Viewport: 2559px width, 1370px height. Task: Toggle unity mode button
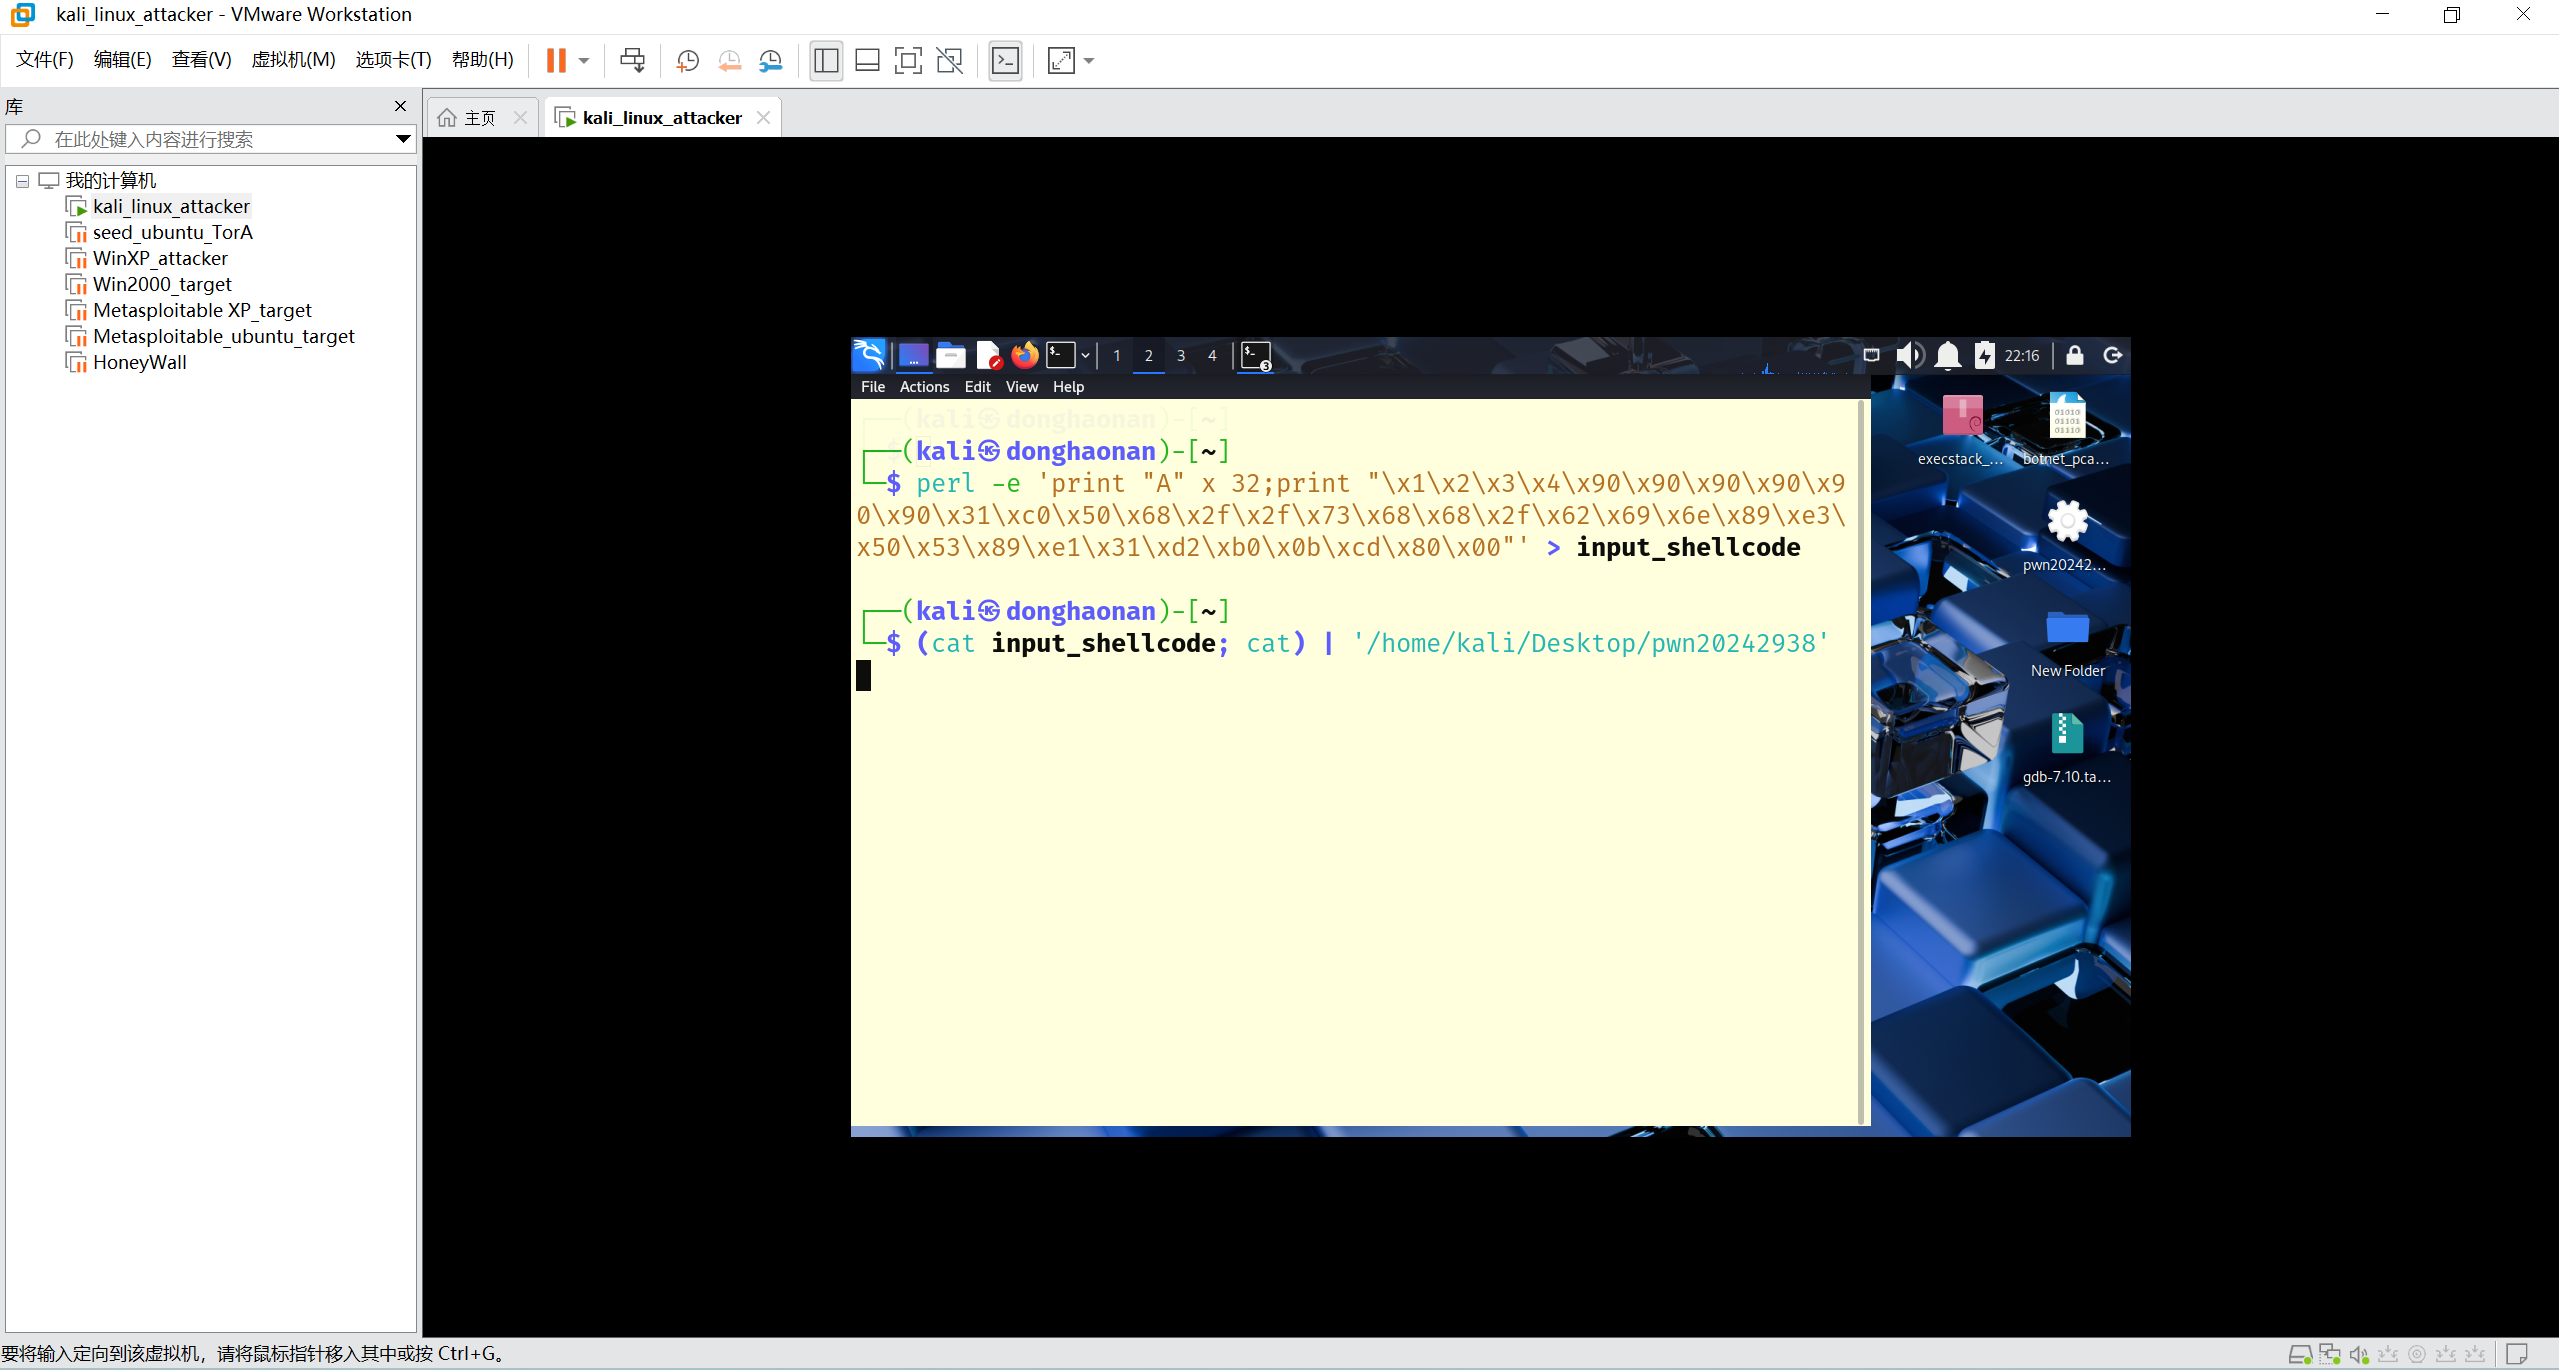[949, 61]
